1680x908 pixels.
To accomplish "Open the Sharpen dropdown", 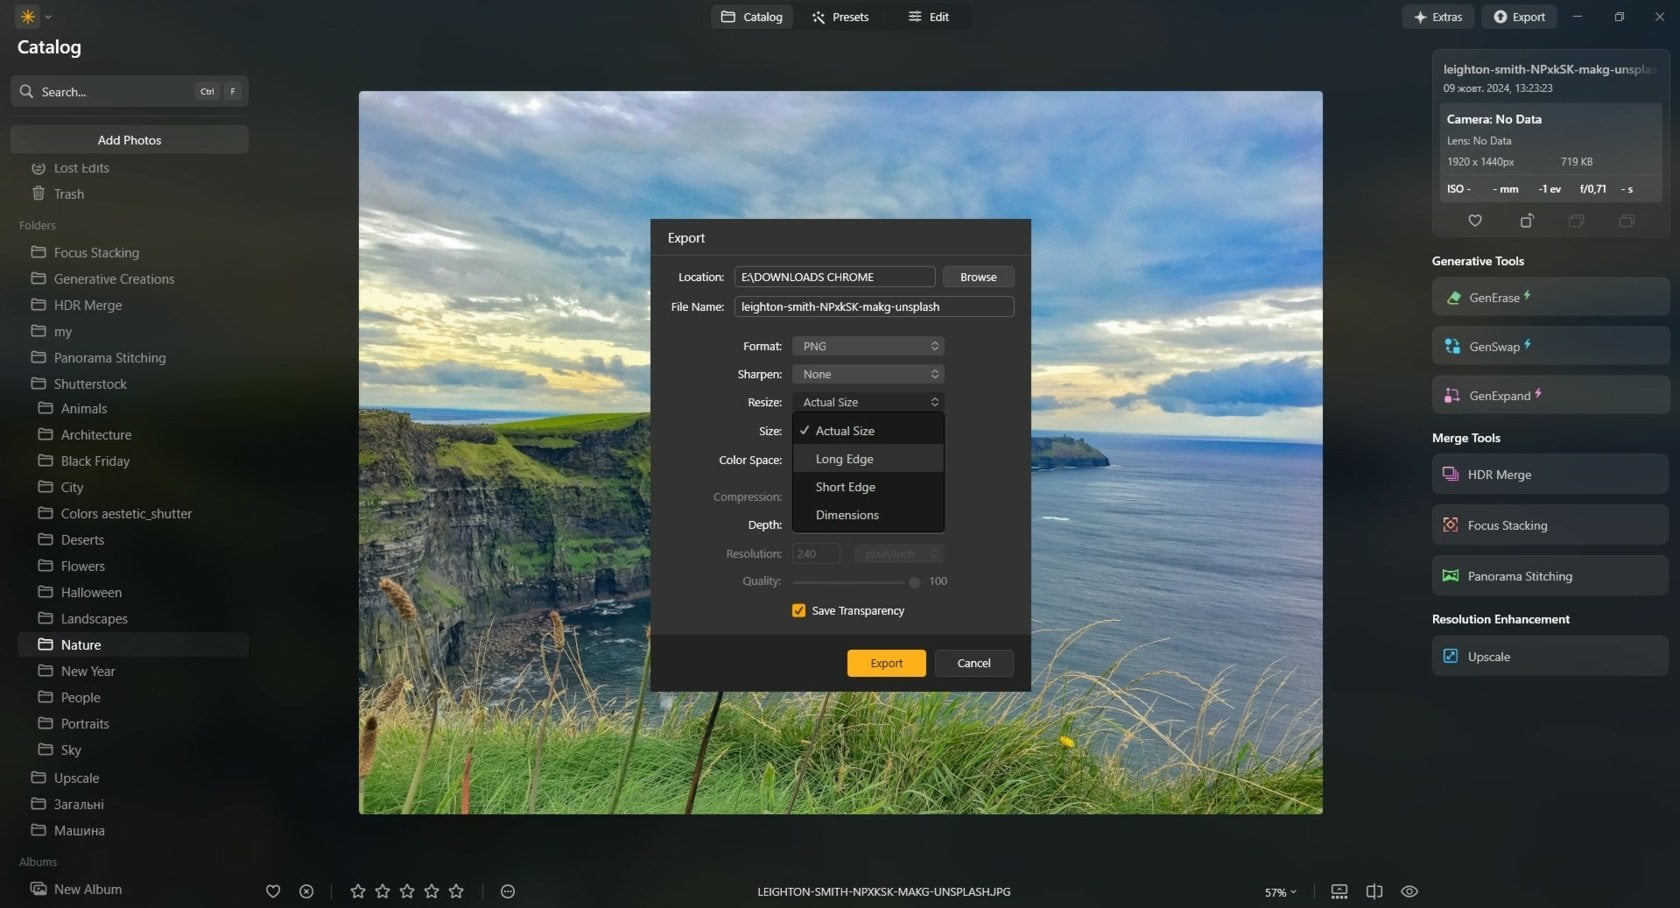I will tap(867, 373).
